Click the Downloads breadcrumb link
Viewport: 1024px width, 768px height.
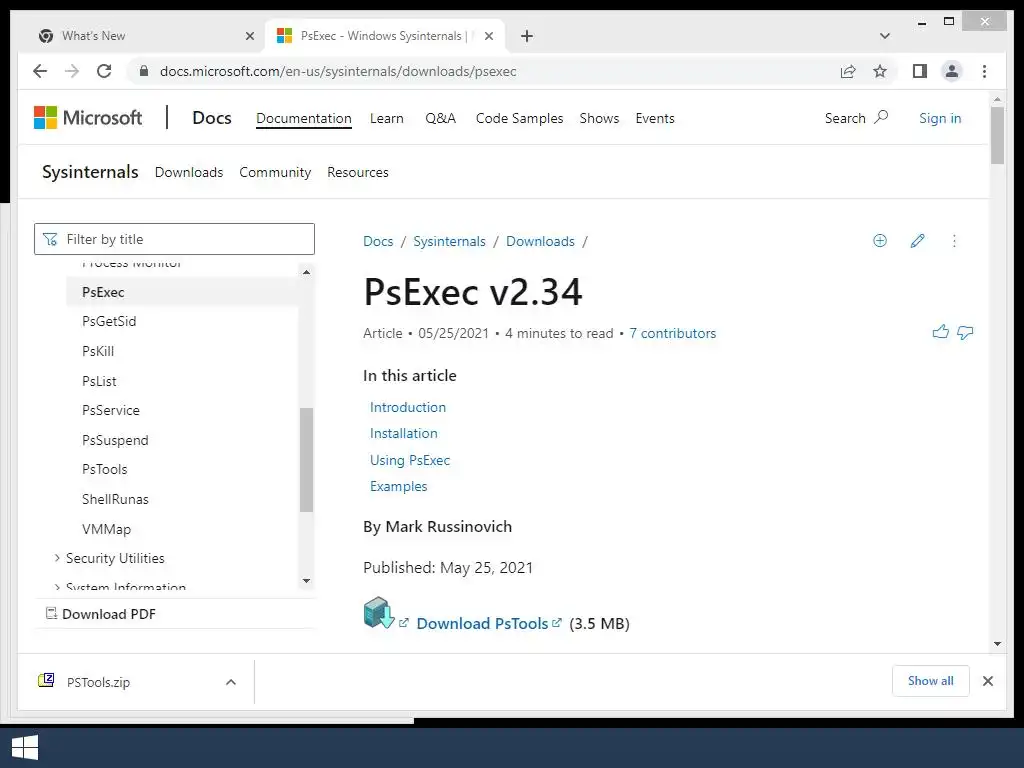(x=540, y=241)
